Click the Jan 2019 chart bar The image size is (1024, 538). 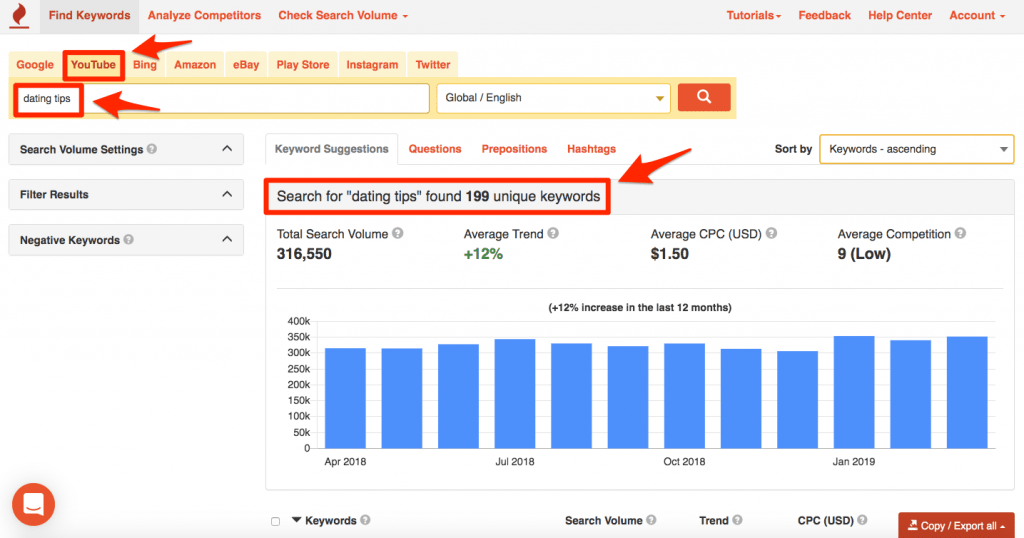[x=854, y=392]
